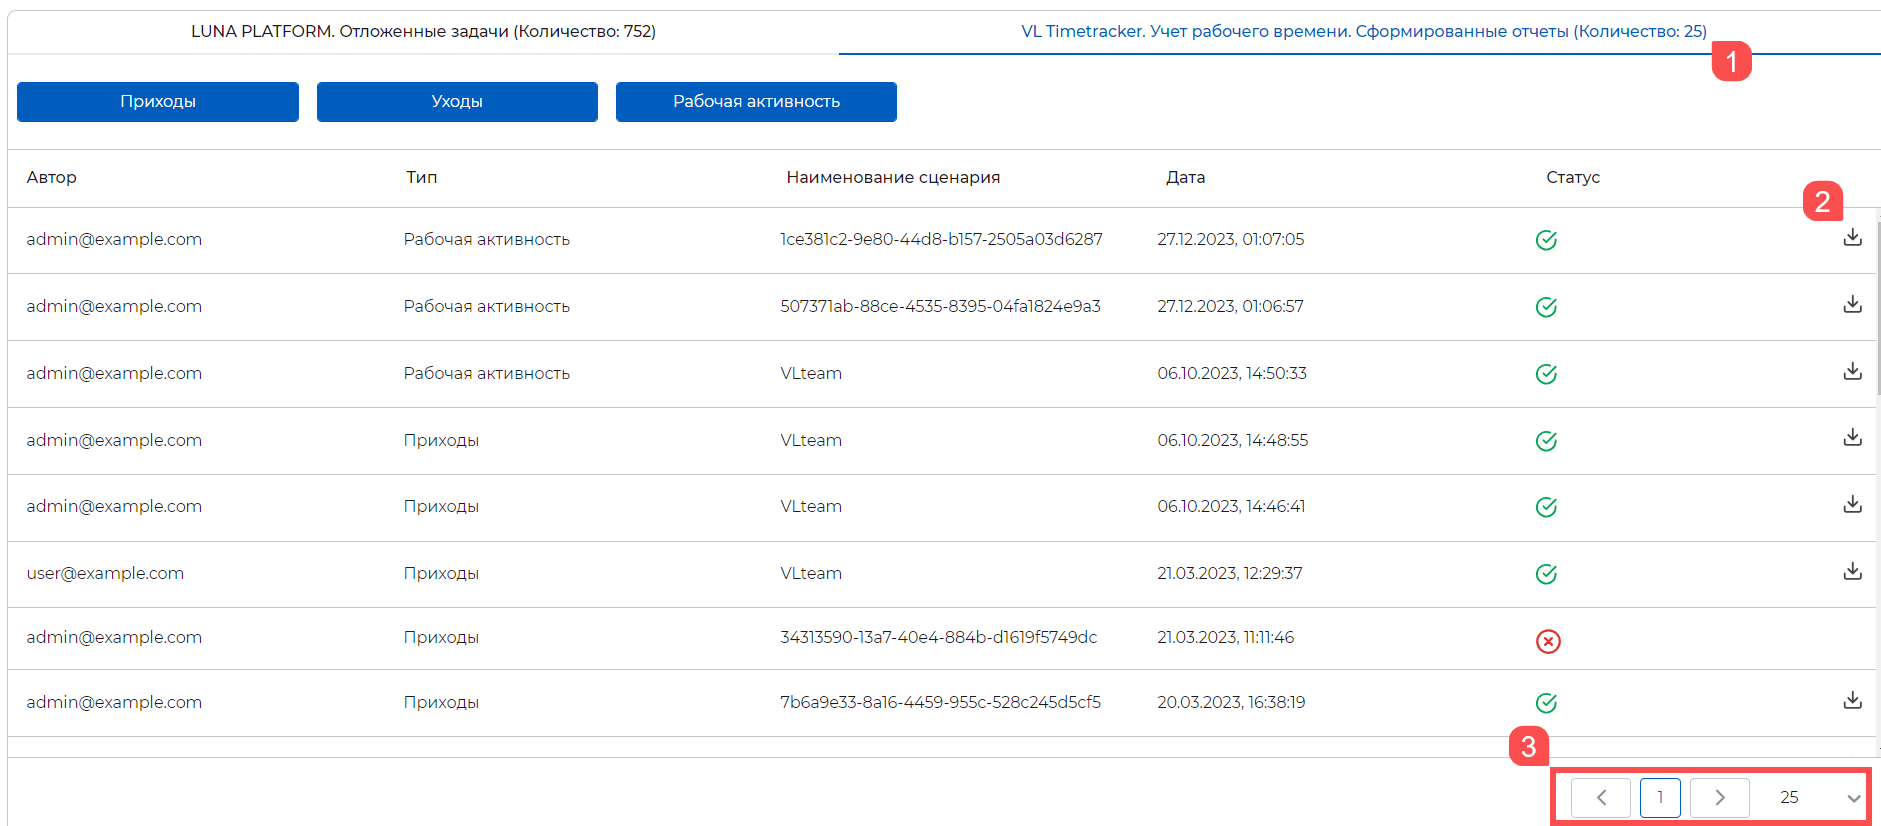The image size is (1881, 826).
Task: Click date 20.03.2023, 16:38:19
Action: pyautogui.click(x=1231, y=702)
